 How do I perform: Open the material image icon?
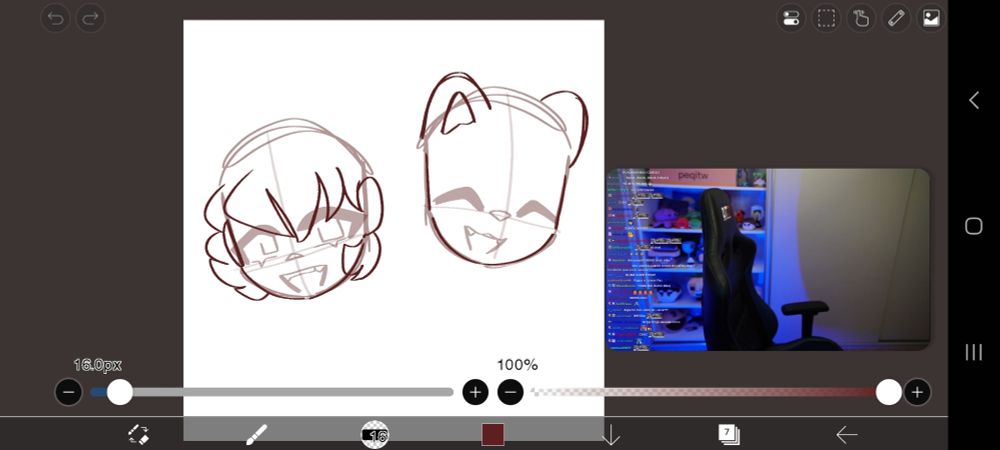pyautogui.click(x=931, y=18)
